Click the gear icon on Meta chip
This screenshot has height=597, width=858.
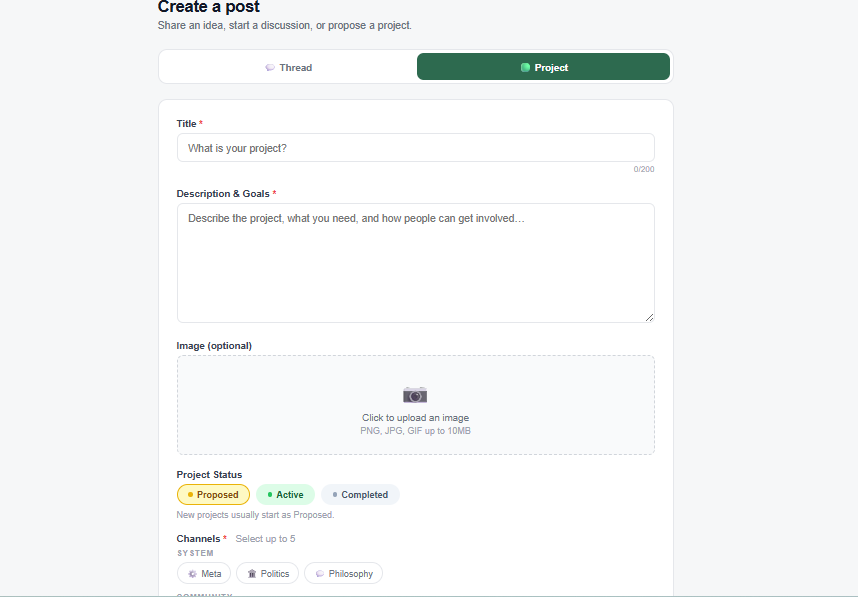pyautogui.click(x=192, y=574)
